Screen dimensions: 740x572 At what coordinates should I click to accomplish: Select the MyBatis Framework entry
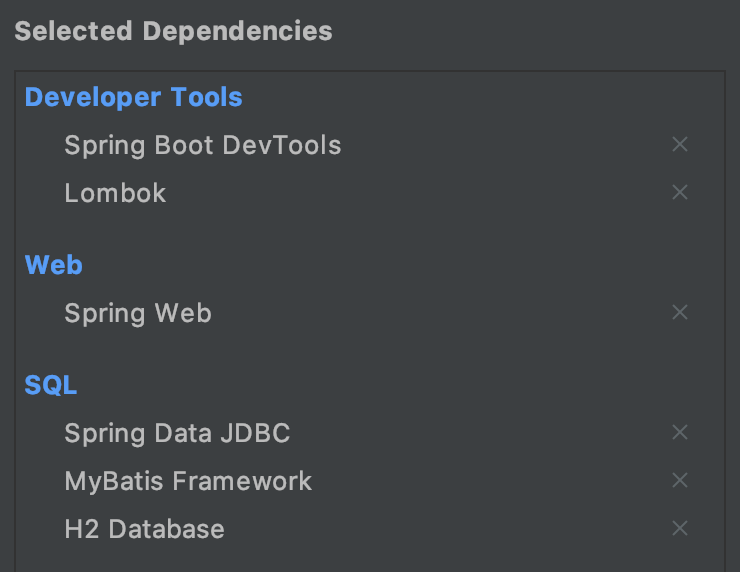click(188, 481)
